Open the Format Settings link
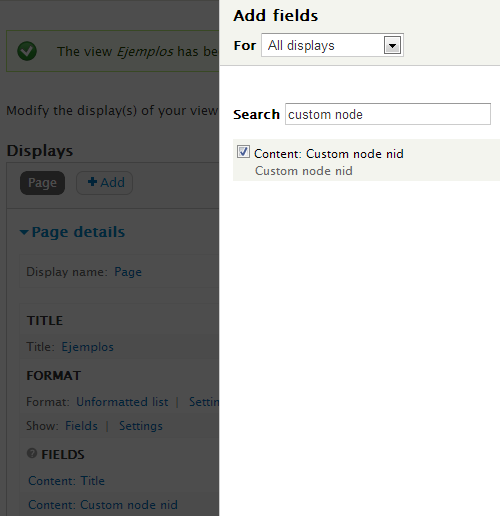Viewport: 500px width, 516px height. pos(204,402)
